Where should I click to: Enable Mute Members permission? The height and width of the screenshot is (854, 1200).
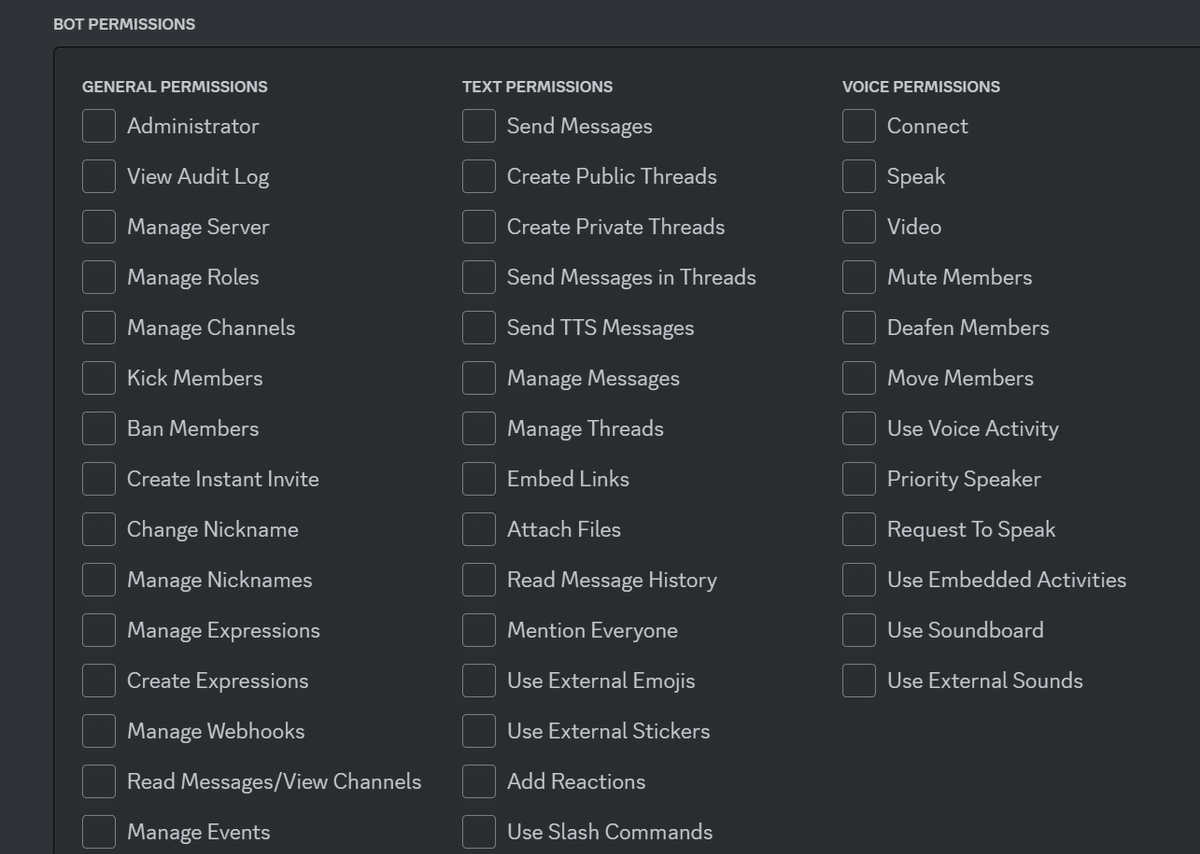[x=858, y=277]
